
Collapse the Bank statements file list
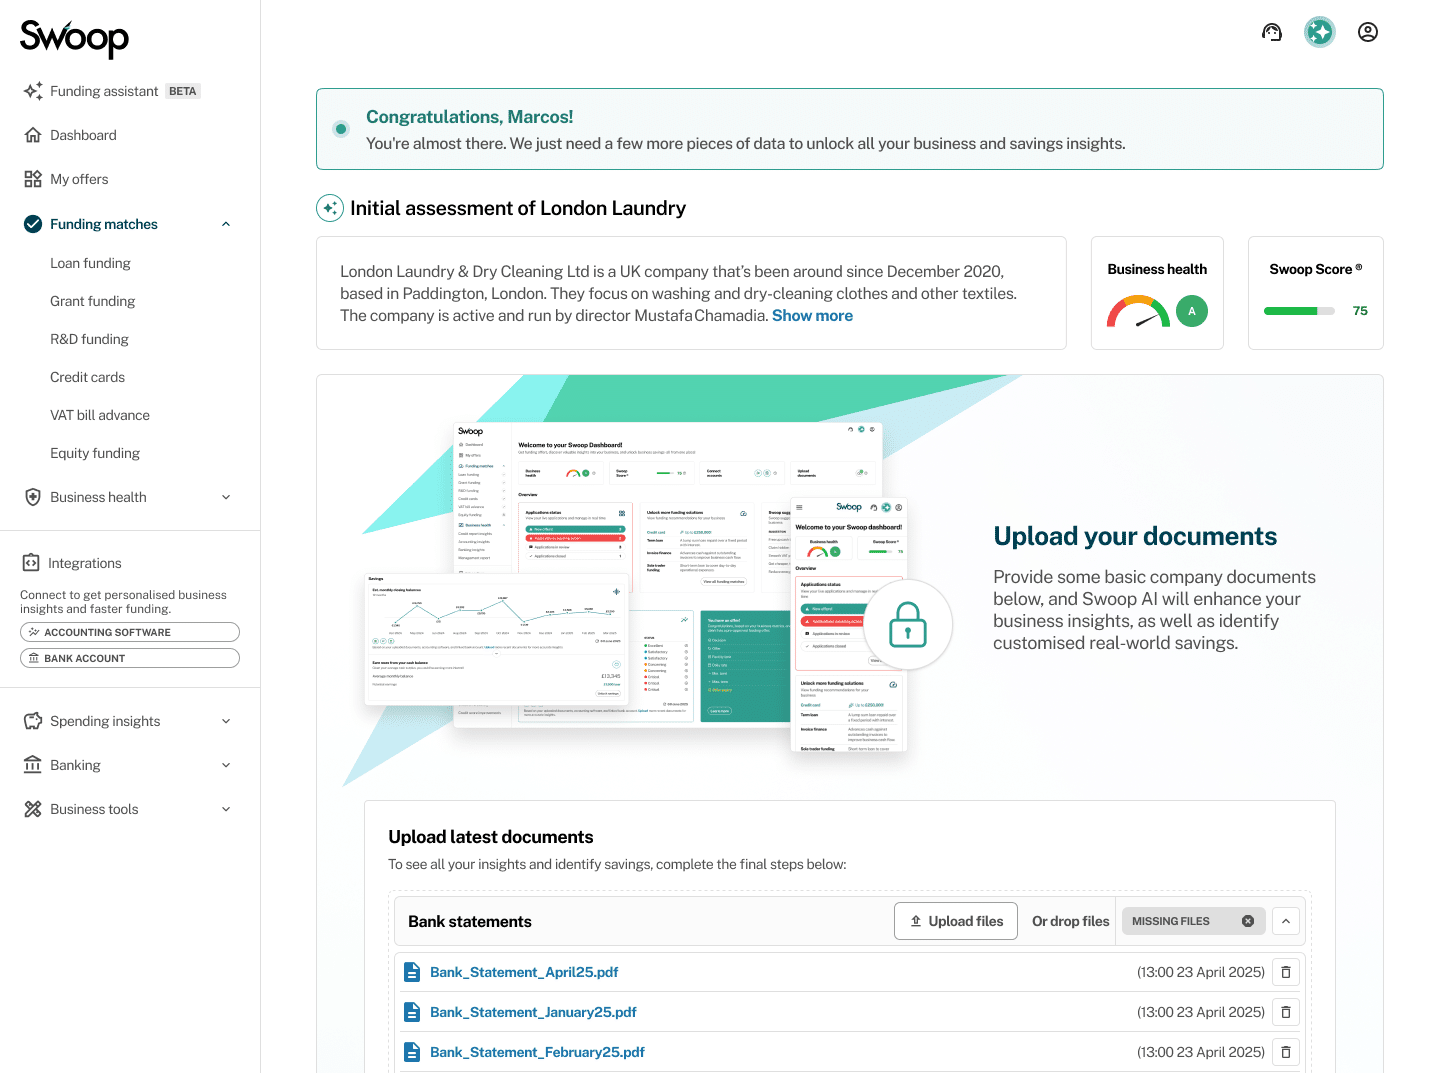[1285, 921]
